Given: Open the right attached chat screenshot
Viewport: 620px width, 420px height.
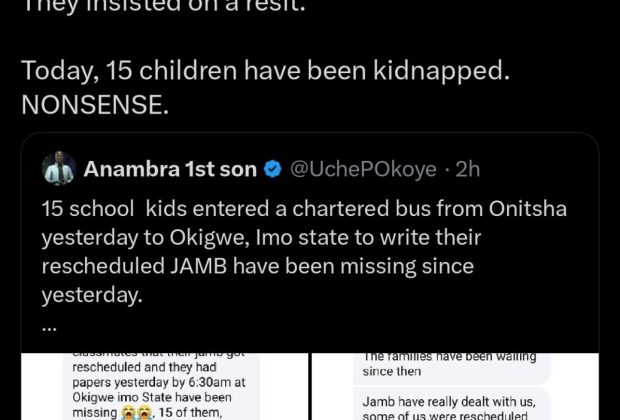Looking at the screenshot, I should pos(455,386).
